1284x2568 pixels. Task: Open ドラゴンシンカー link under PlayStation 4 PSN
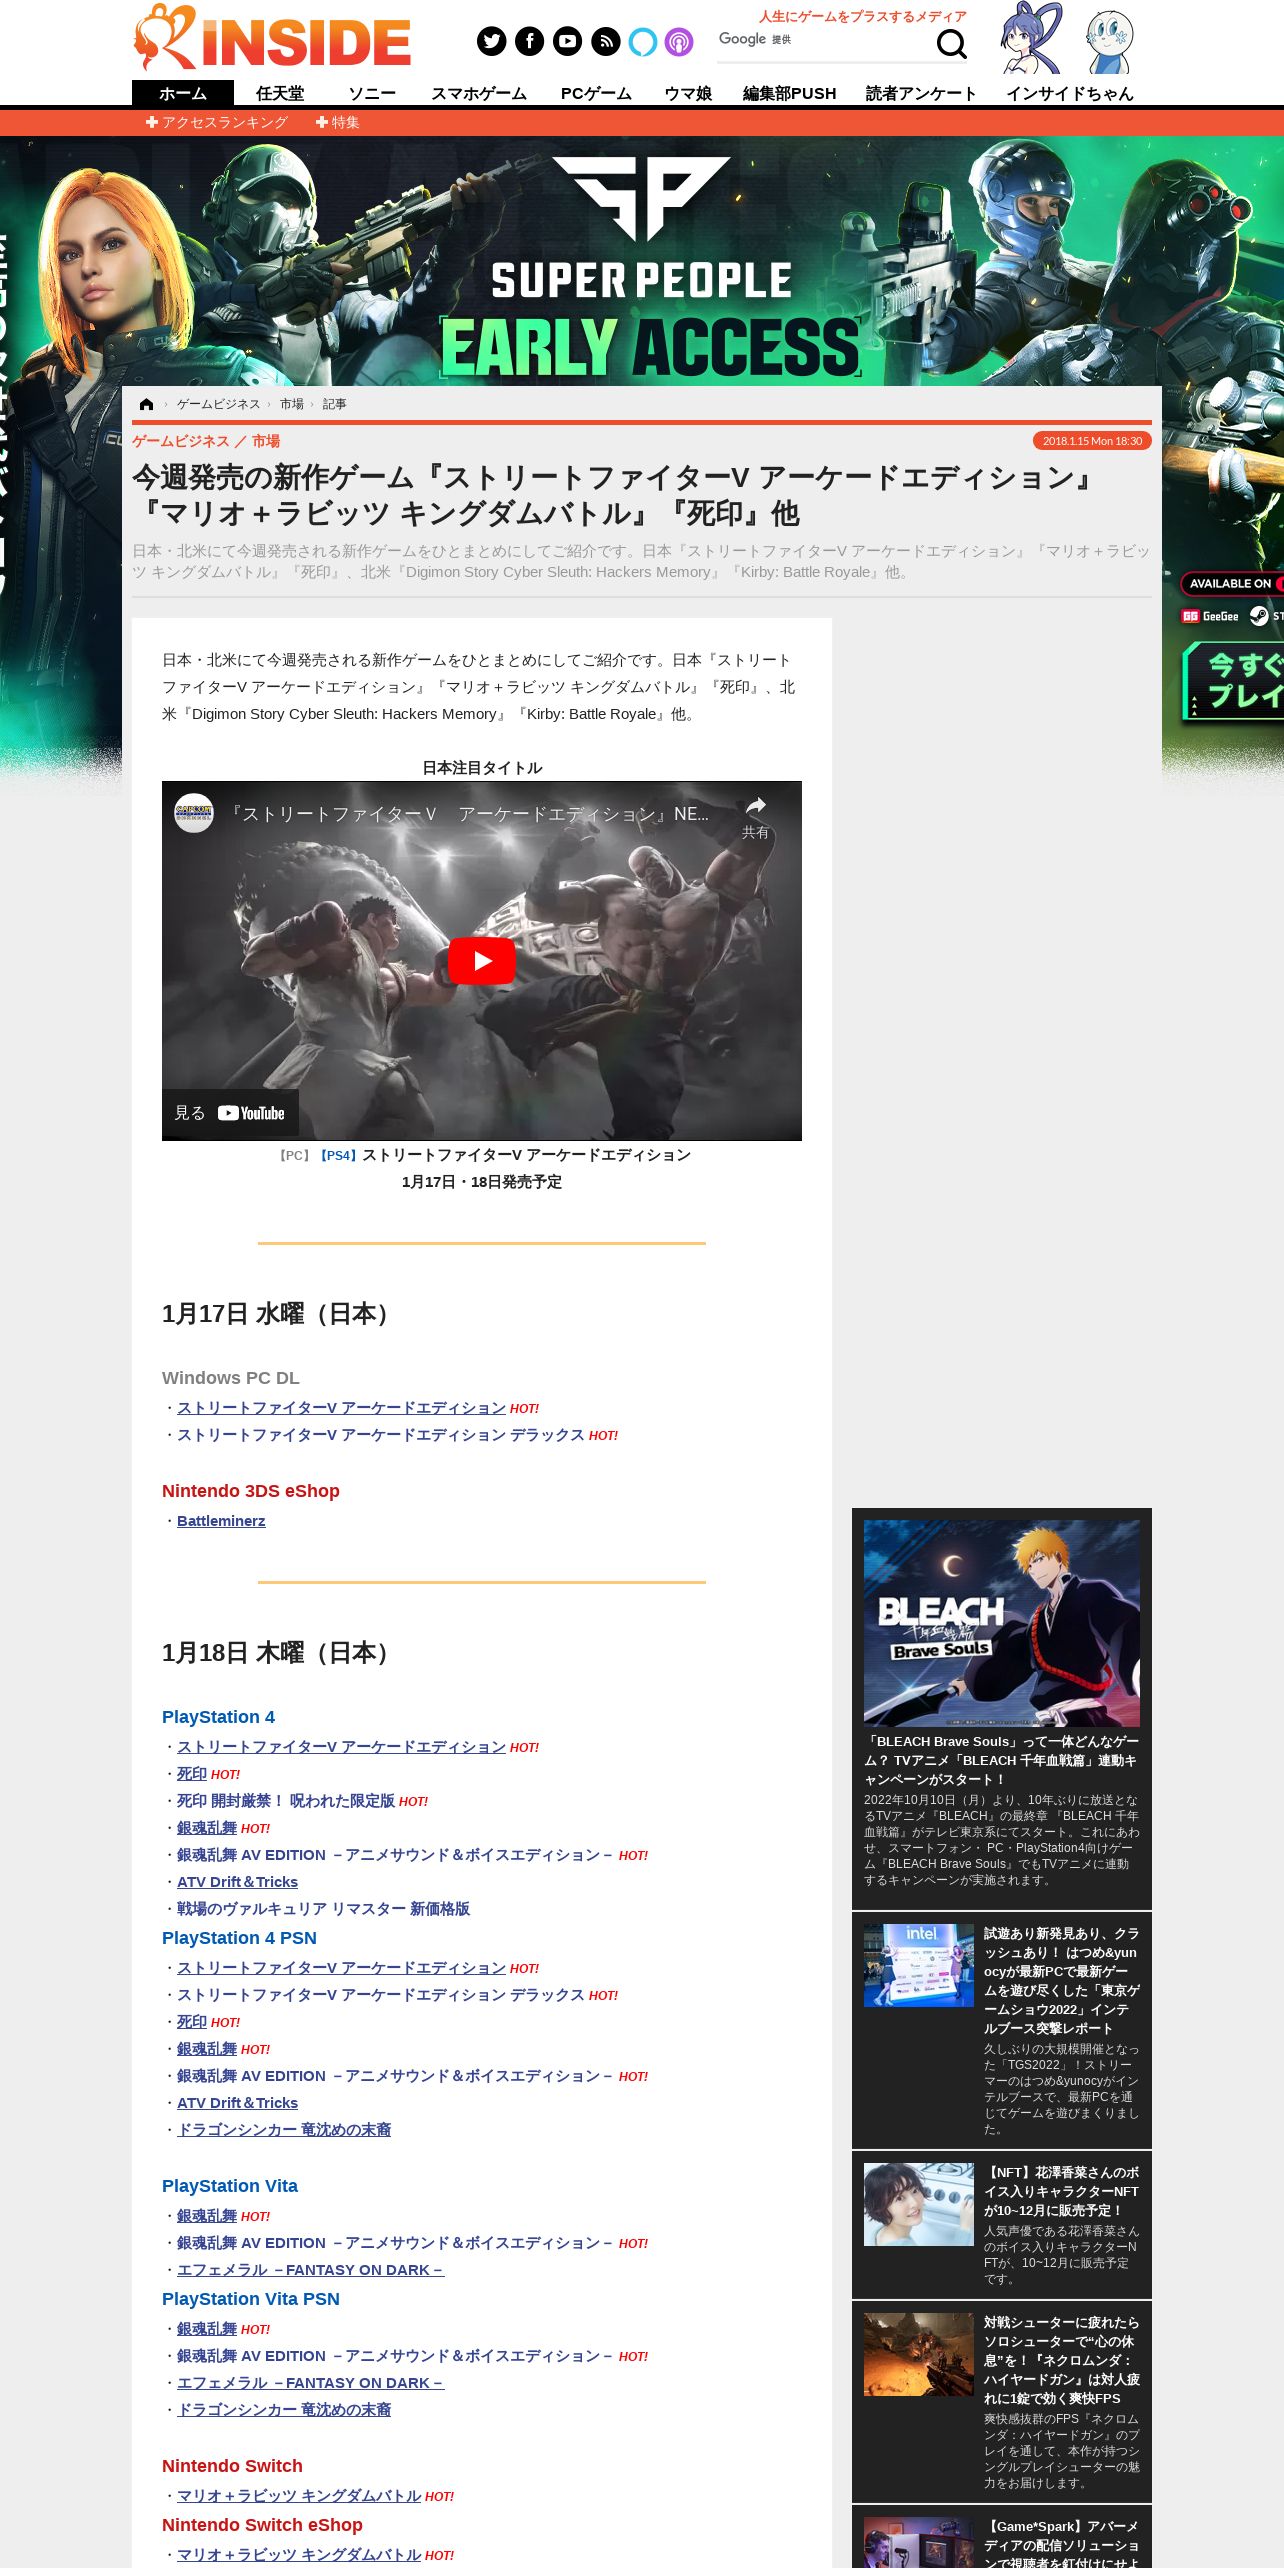284,2129
